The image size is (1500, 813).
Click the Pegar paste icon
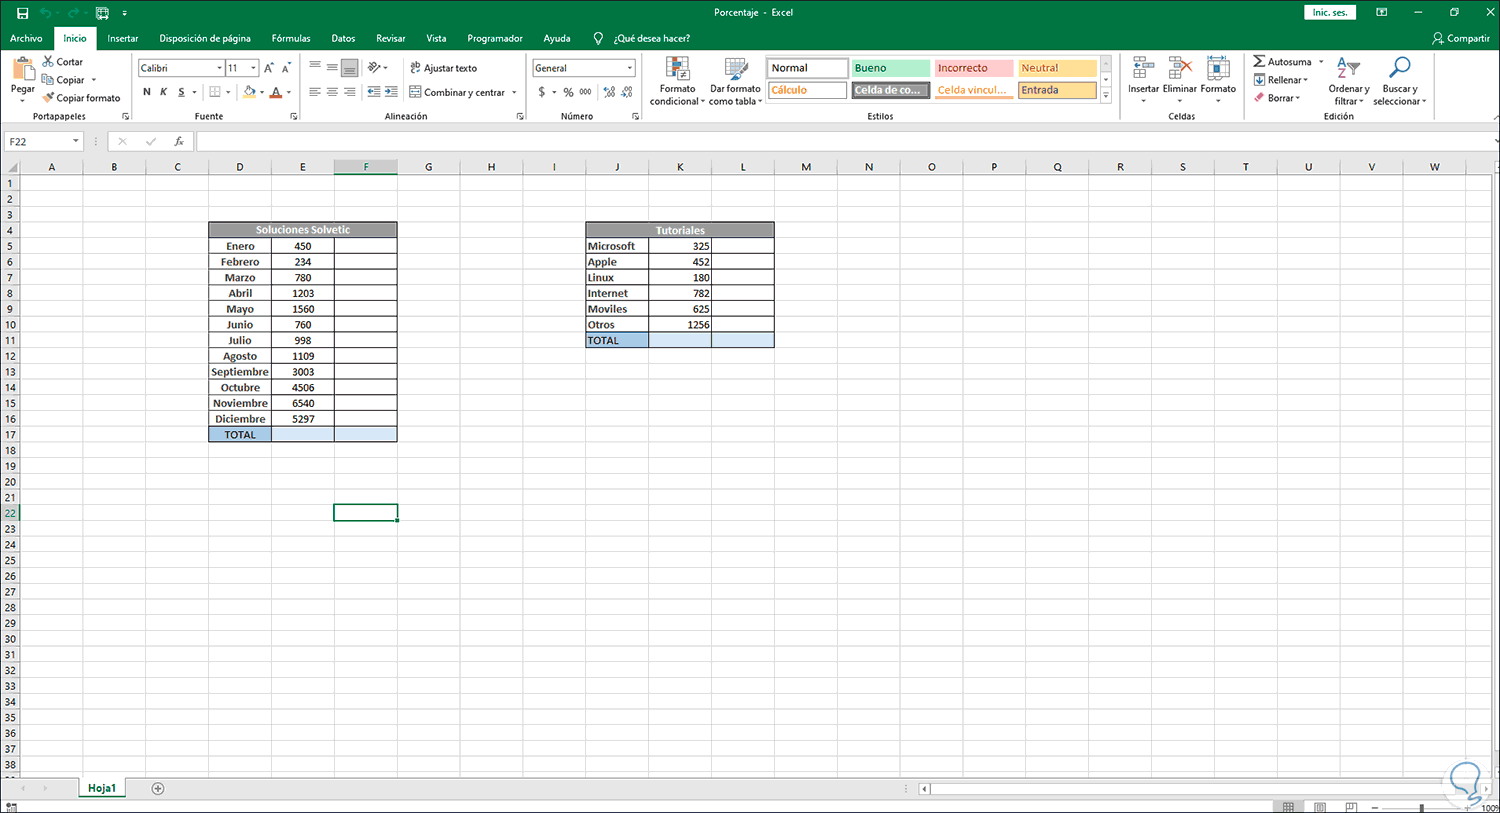(22, 70)
